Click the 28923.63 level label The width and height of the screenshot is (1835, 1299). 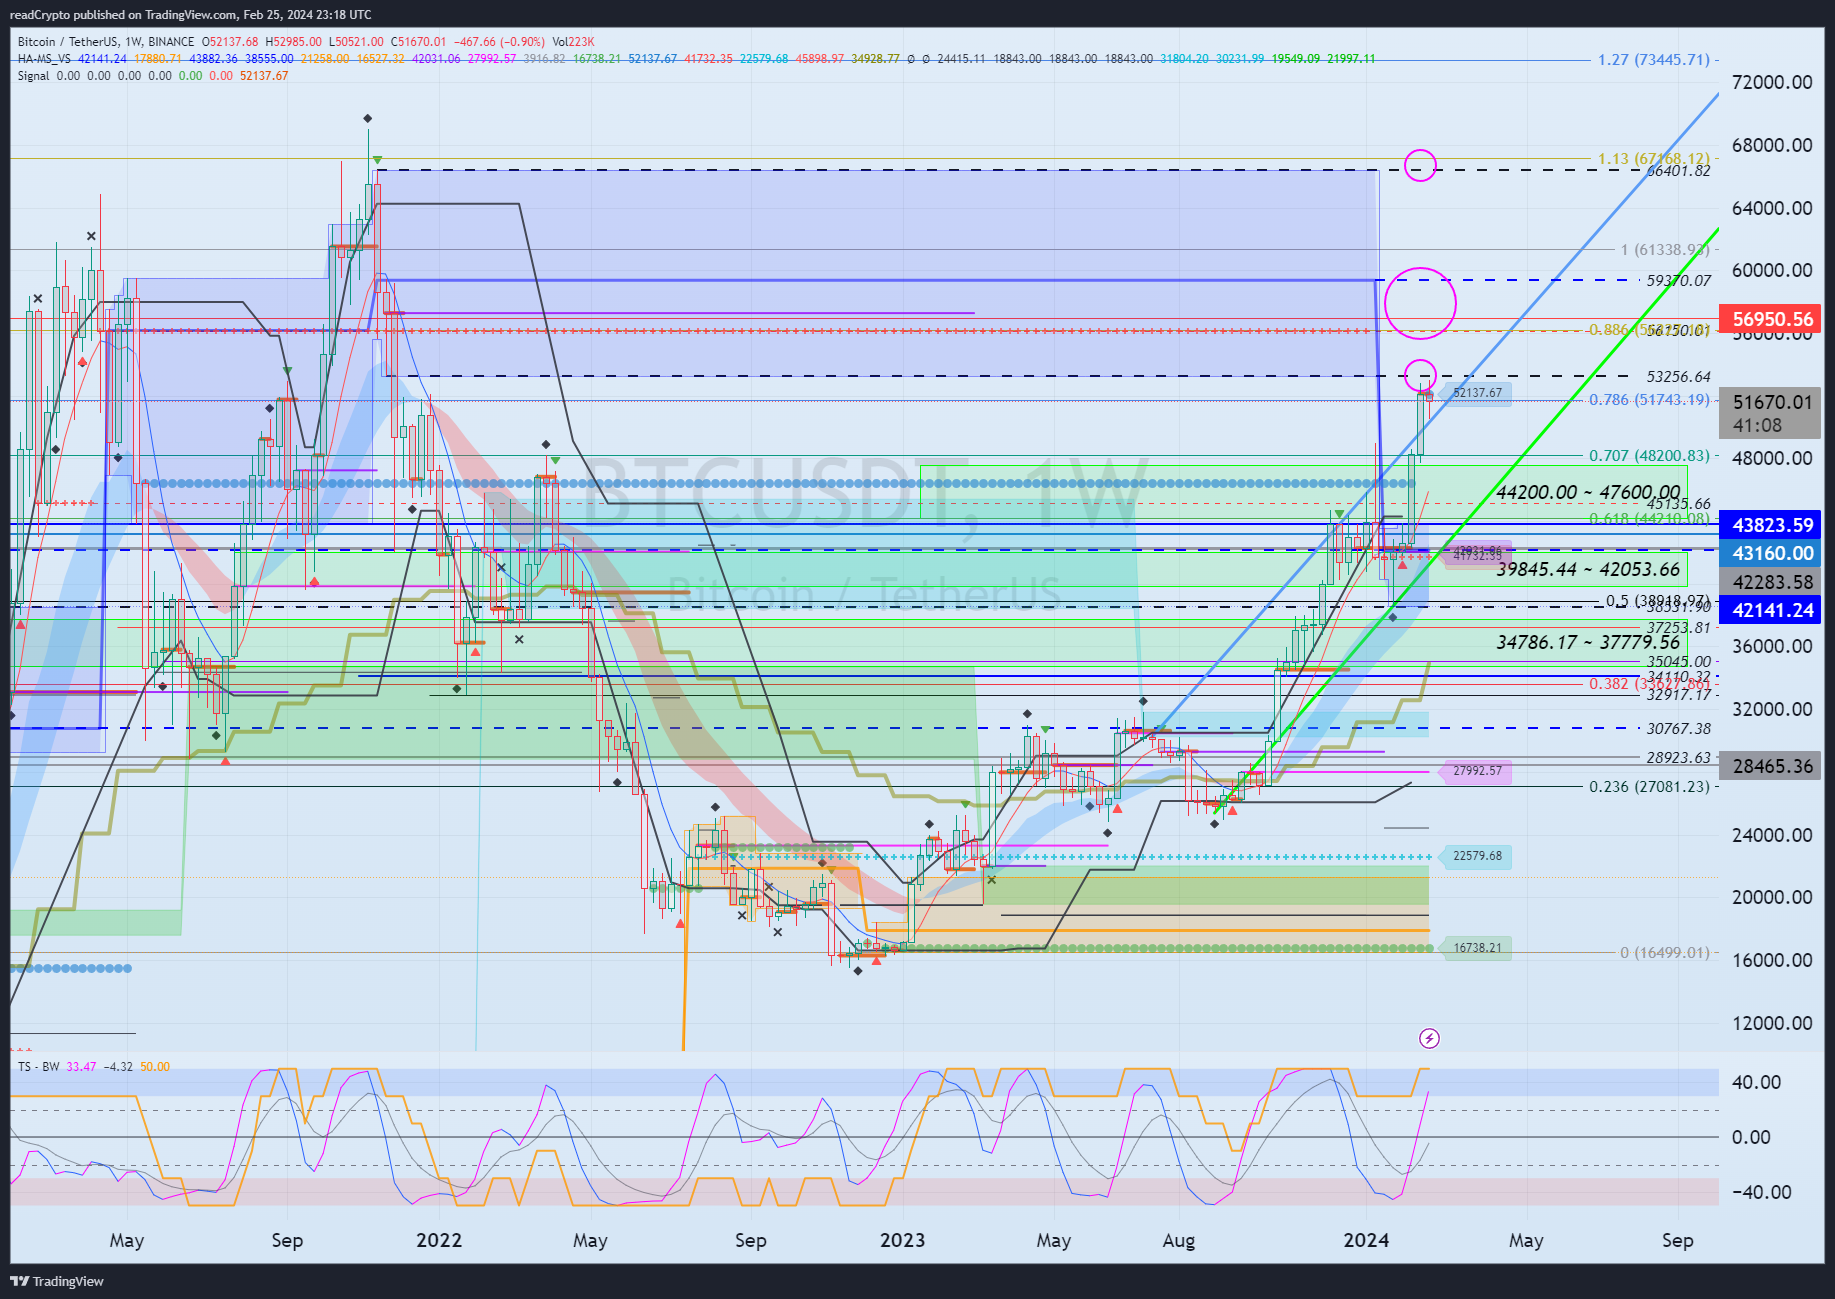[x=1679, y=758]
